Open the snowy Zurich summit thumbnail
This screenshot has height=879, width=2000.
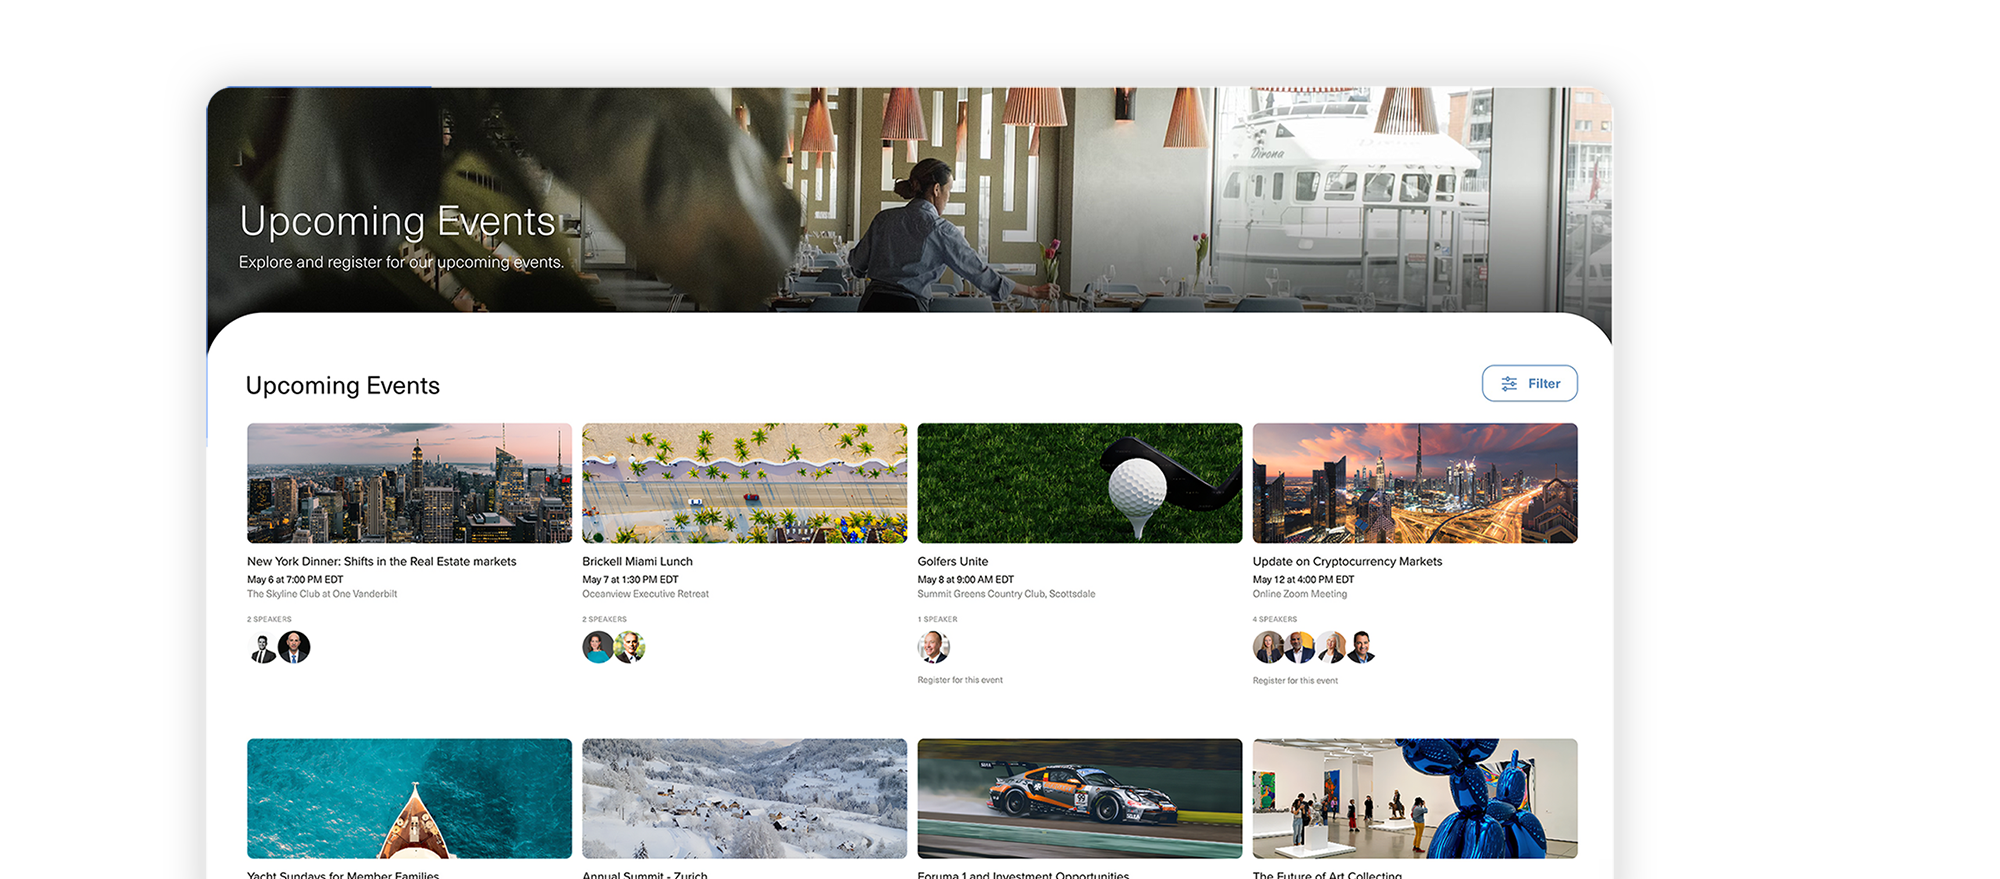tap(744, 798)
